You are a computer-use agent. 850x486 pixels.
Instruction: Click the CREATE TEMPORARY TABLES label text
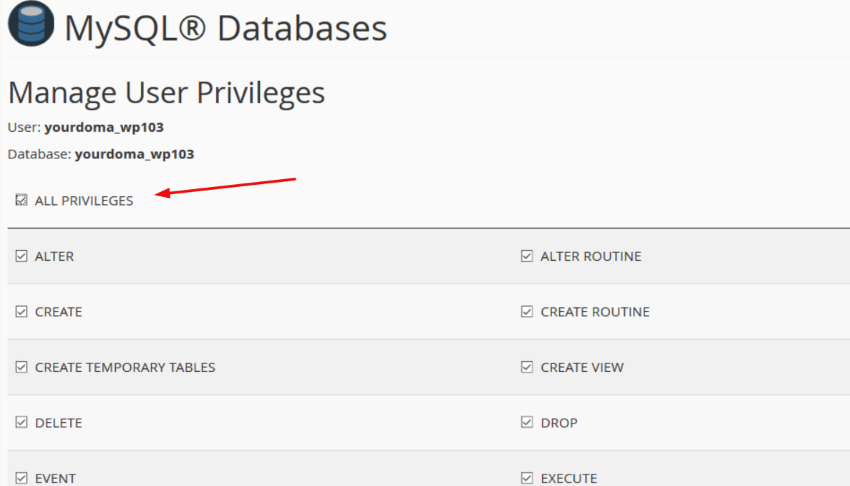tap(125, 367)
